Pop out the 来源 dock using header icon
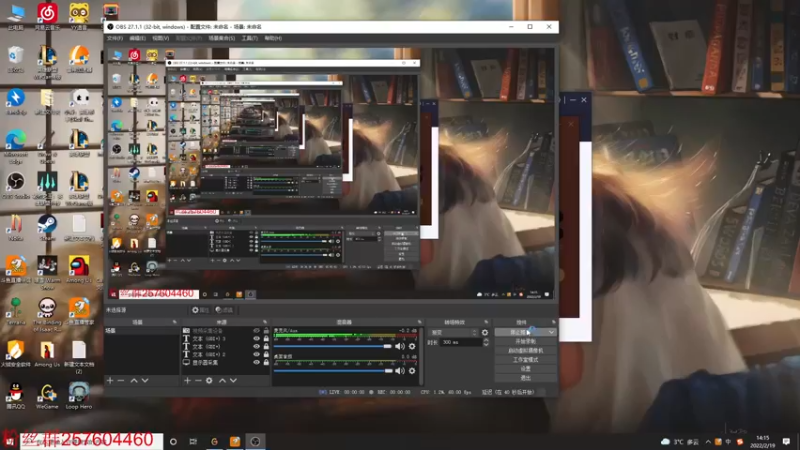This screenshot has width=800, height=450. pos(265,322)
